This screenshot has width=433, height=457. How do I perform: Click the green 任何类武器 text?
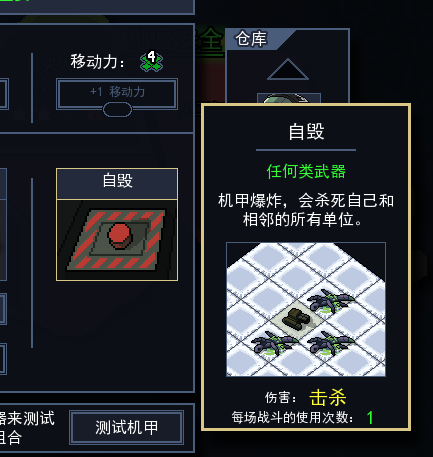pos(306,172)
